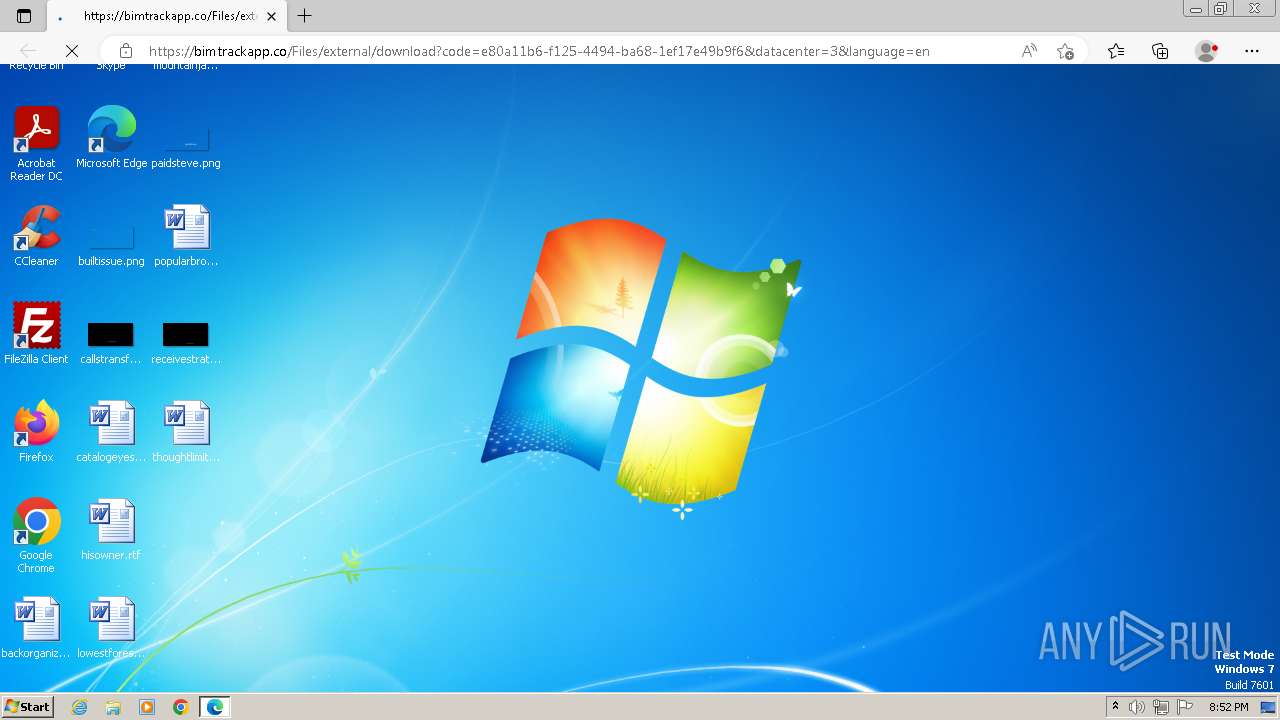The image size is (1280, 720).
Task: Open Windows Explorer from taskbar
Action: 113,707
